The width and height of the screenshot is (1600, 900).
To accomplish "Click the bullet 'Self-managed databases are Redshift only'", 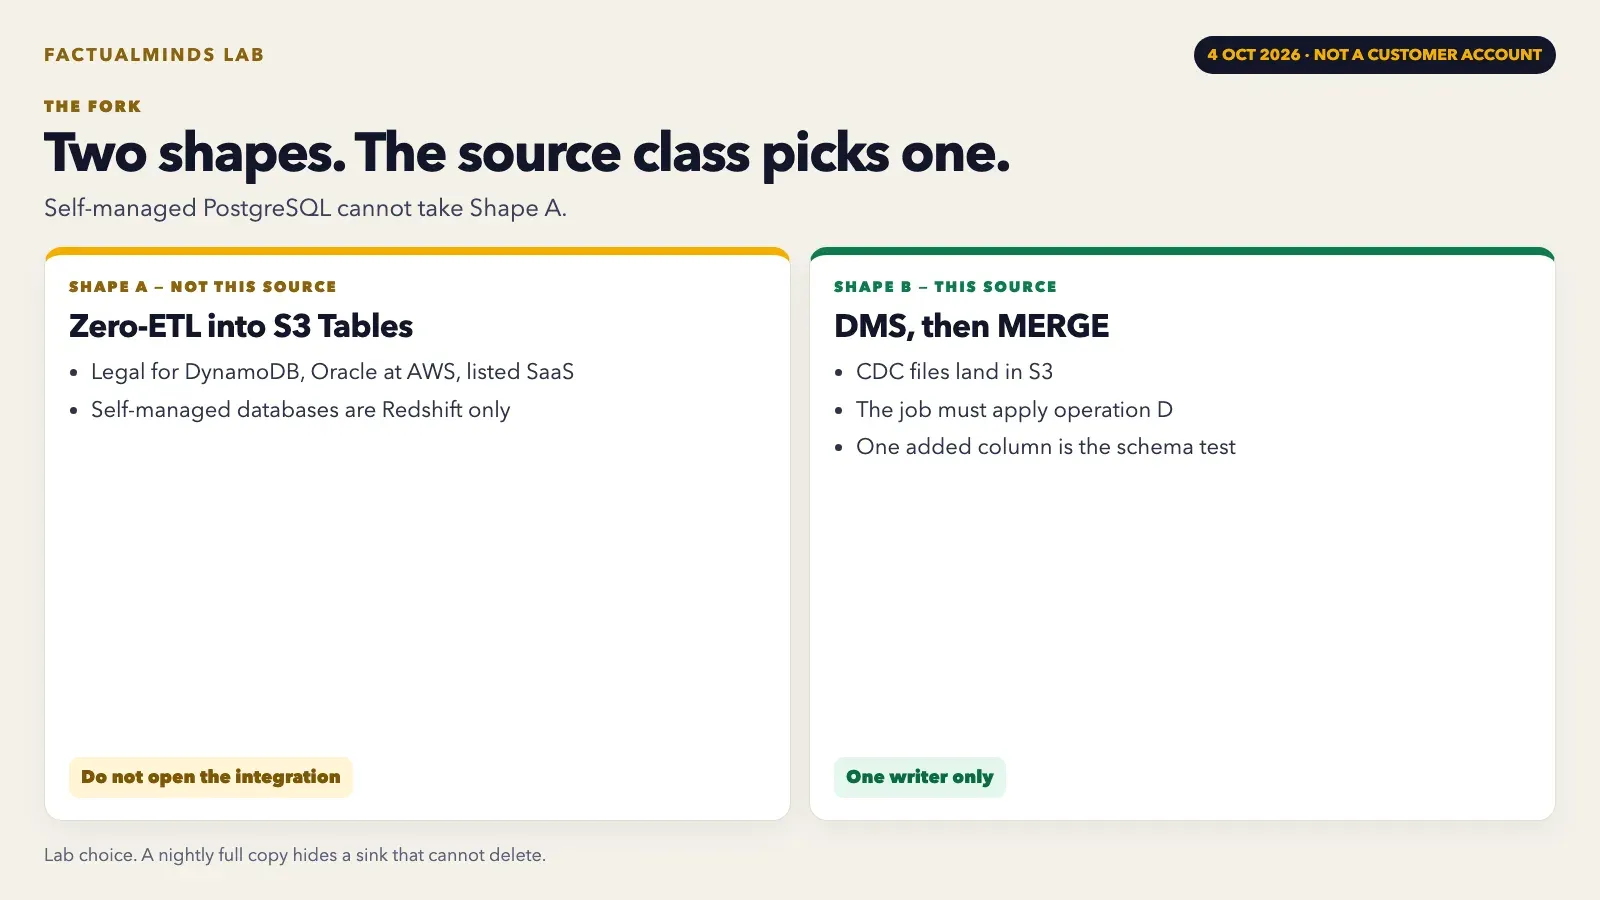I will tap(300, 410).
